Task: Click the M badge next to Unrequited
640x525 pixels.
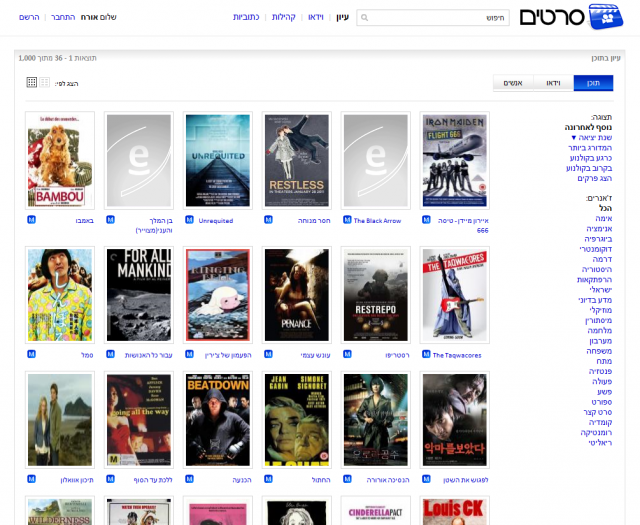Action: point(189,220)
